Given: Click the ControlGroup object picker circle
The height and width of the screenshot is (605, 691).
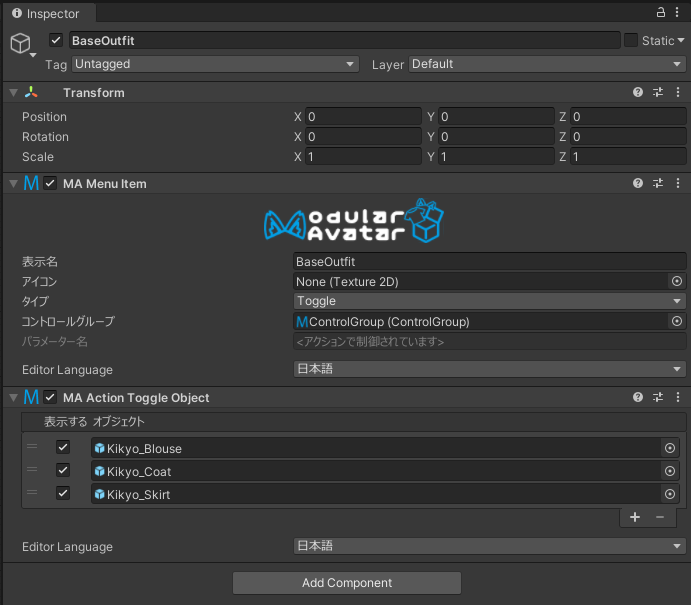Looking at the screenshot, I should tap(677, 321).
